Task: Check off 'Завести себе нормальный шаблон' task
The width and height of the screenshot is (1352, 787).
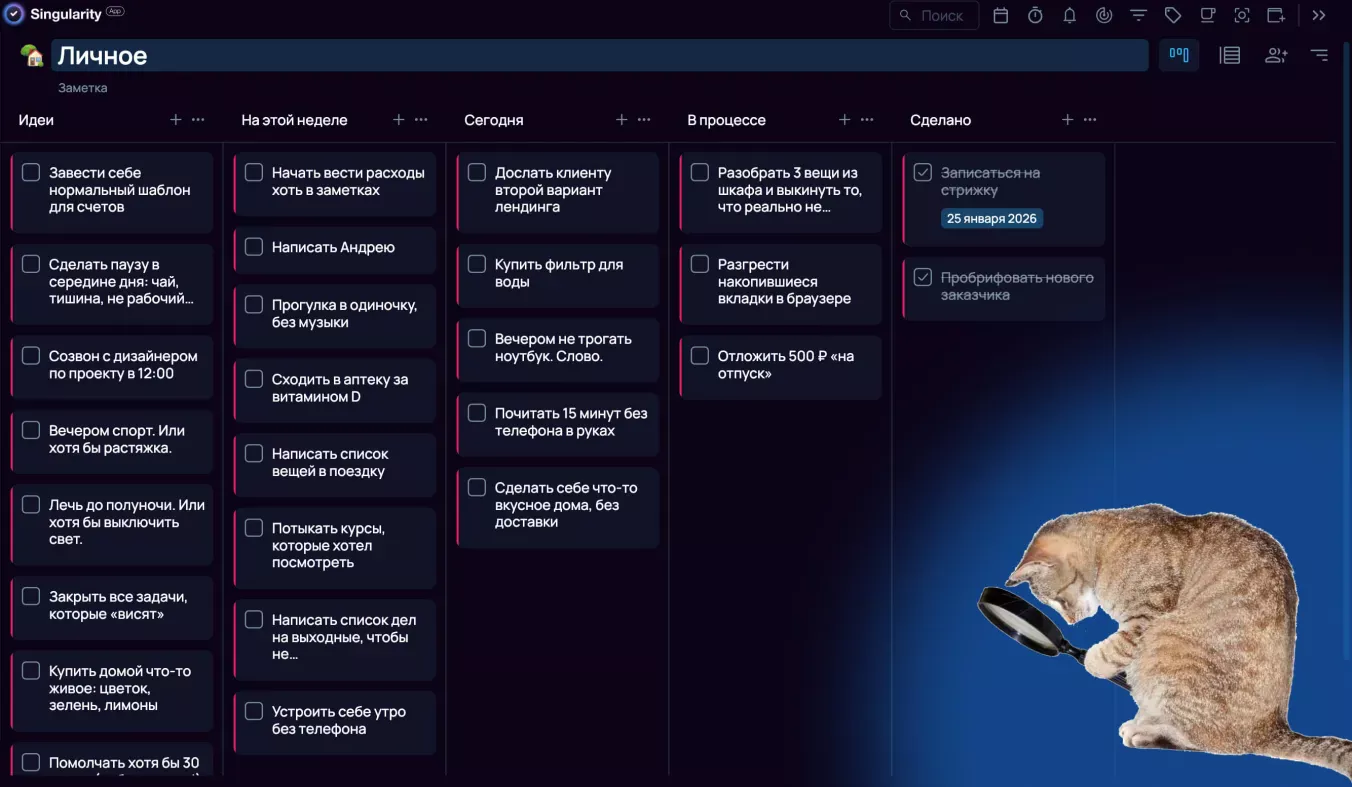Action: [x=31, y=173]
